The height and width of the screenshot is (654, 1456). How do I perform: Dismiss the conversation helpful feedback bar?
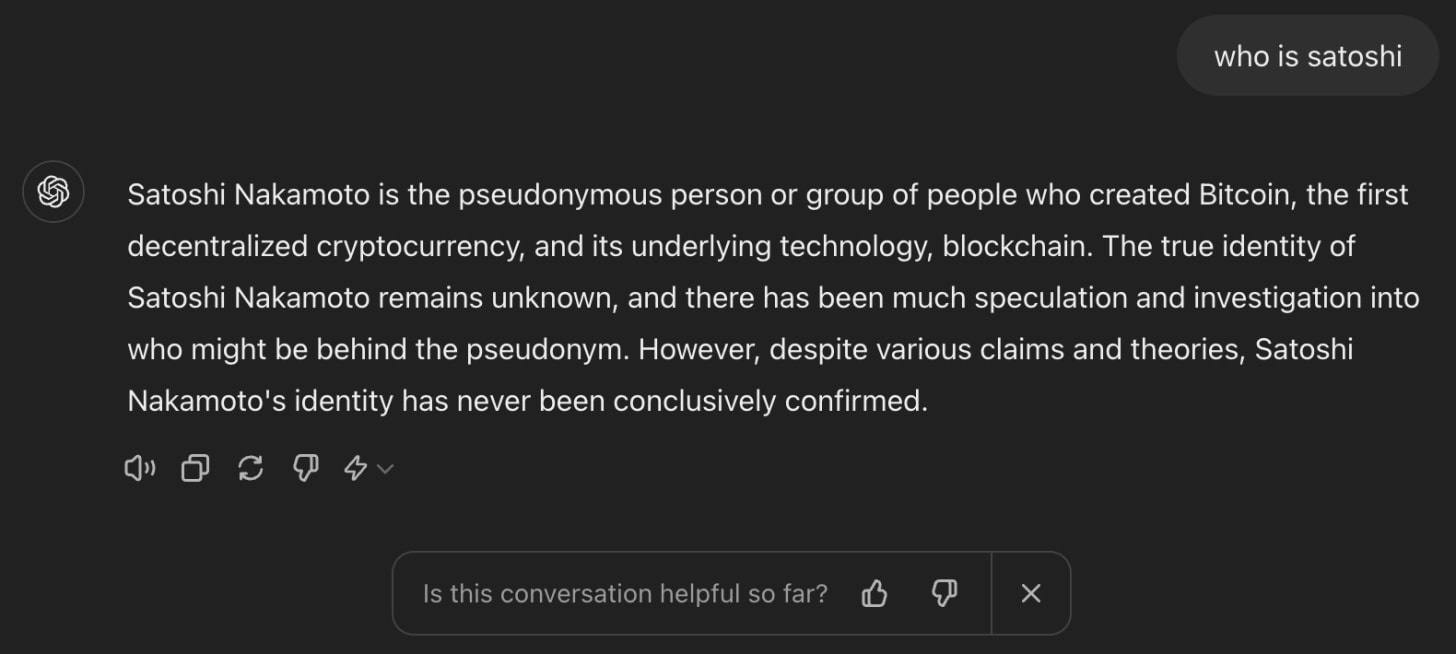[x=1031, y=594]
